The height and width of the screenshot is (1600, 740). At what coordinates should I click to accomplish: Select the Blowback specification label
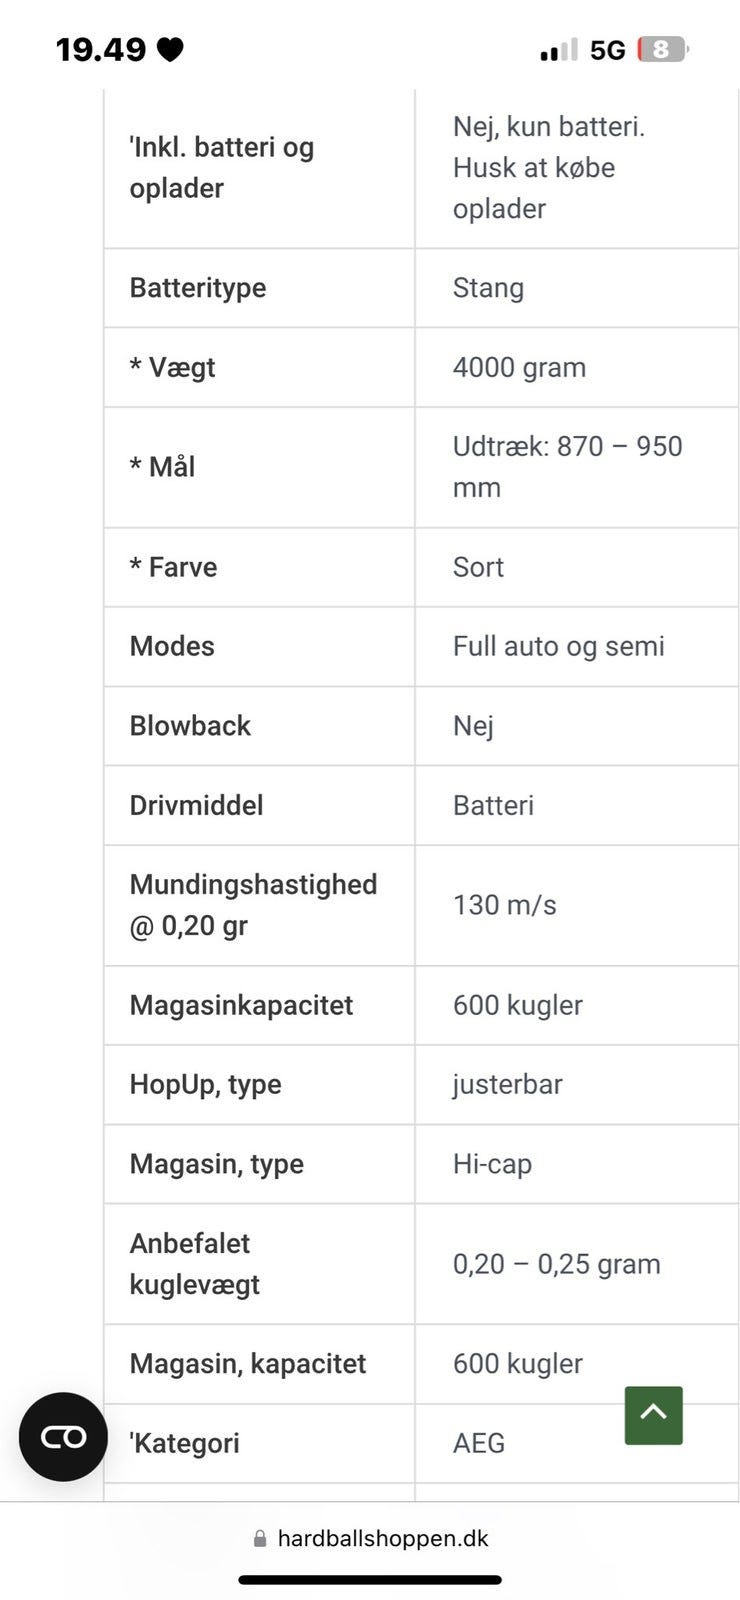pyautogui.click(x=190, y=725)
